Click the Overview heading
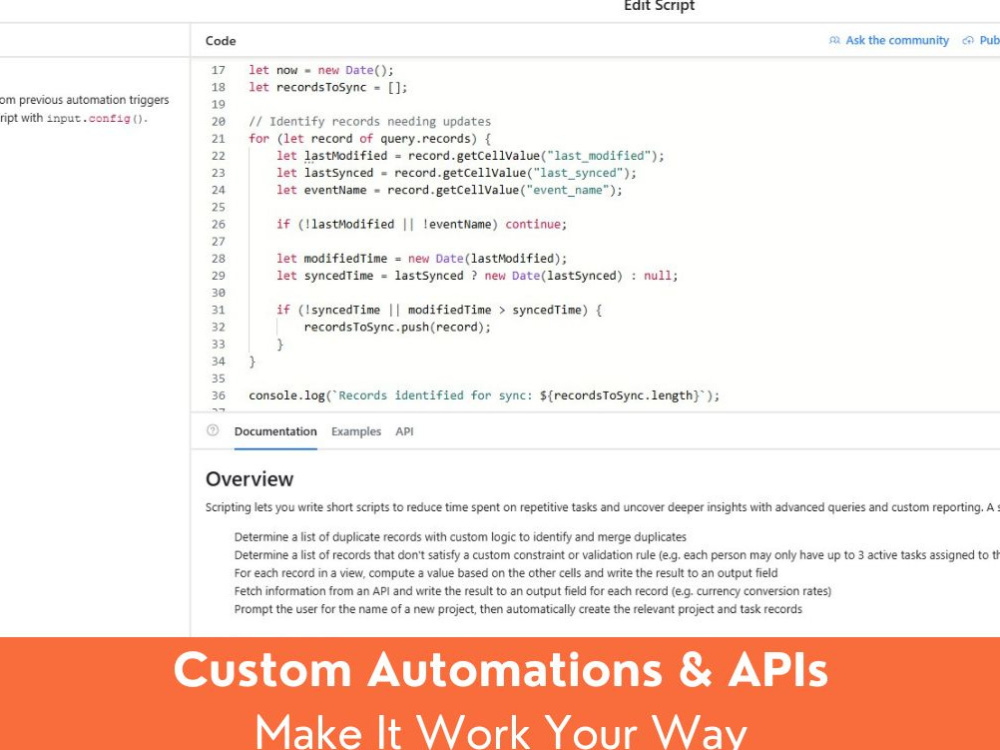 coord(249,479)
